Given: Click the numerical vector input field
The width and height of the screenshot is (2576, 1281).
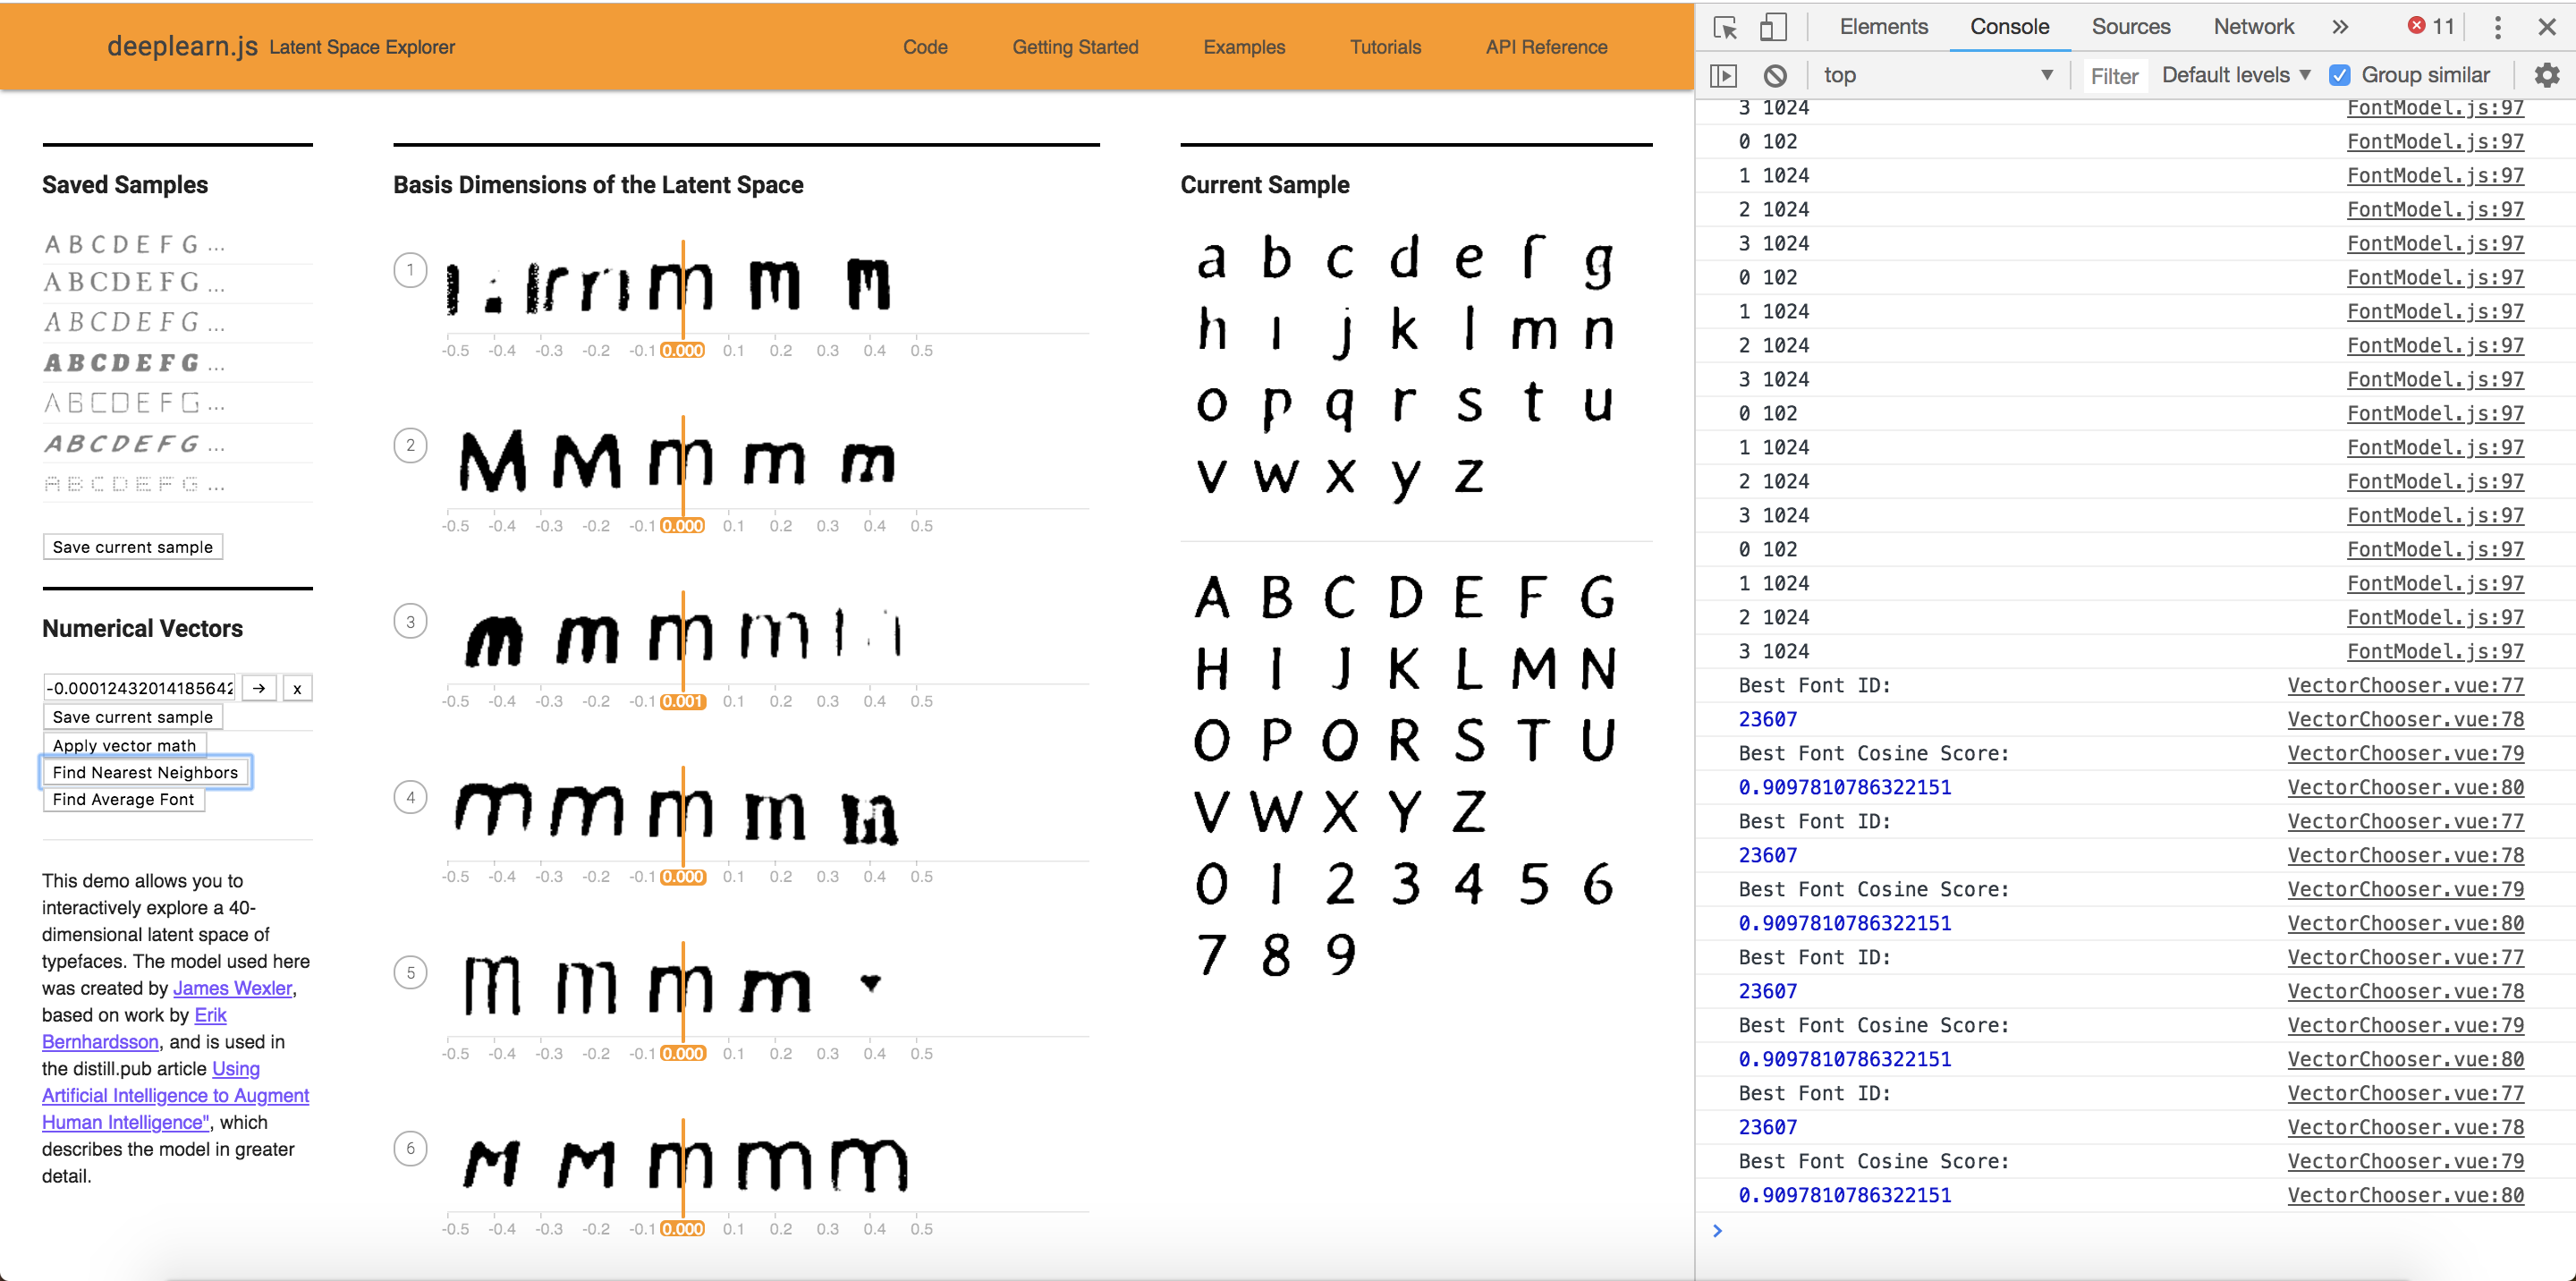Looking at the screenshot, I should pos(139,688).
